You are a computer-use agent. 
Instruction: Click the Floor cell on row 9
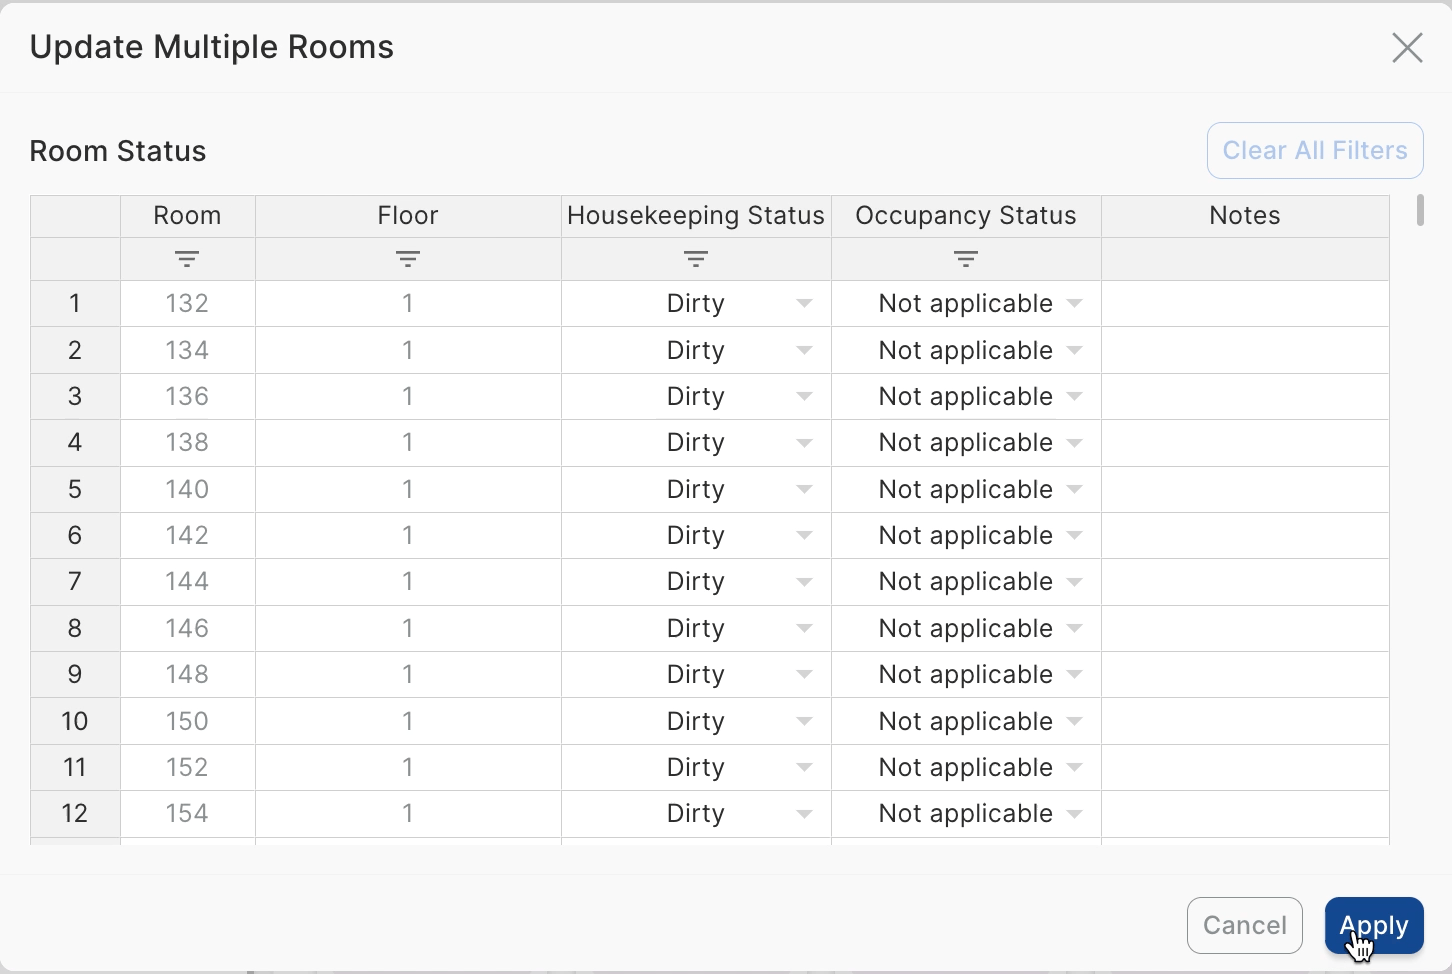tap(407, 674)
